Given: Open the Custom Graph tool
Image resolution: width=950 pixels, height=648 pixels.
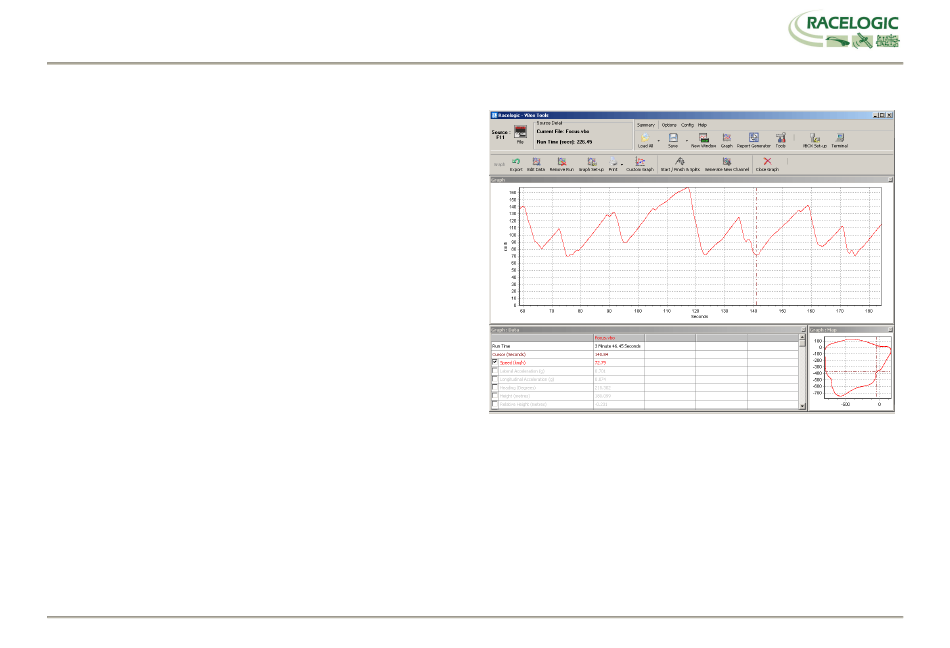Looking at the screenshot, I should coord(640,164).
